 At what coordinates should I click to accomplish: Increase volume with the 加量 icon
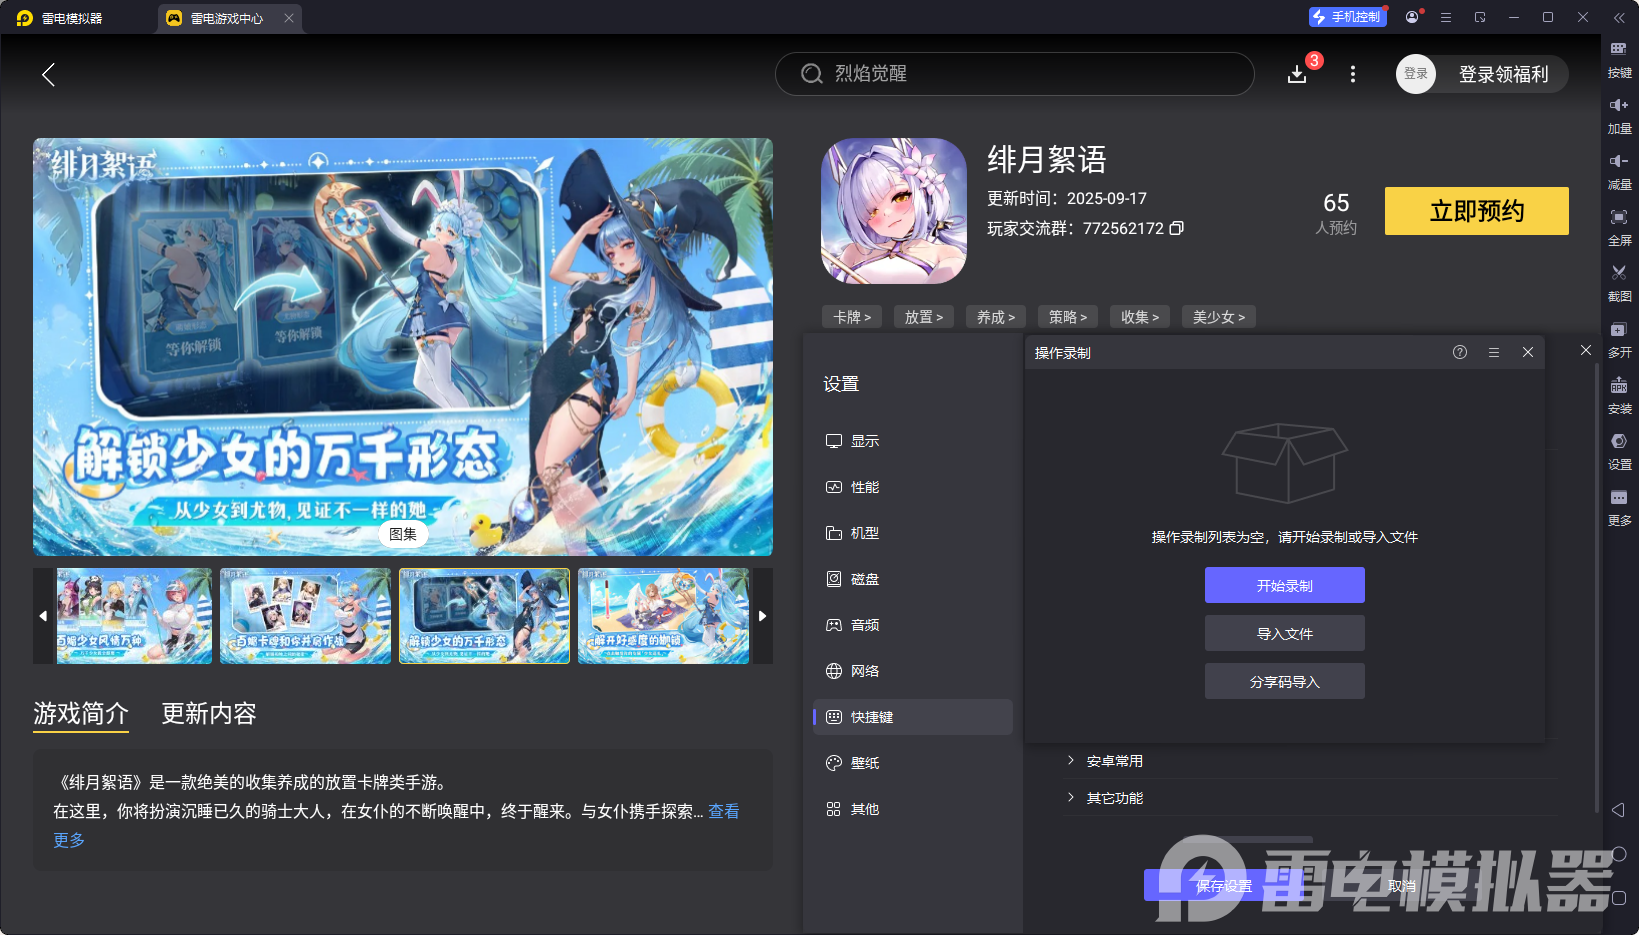pyautogui.click(x=1620, y=115)
